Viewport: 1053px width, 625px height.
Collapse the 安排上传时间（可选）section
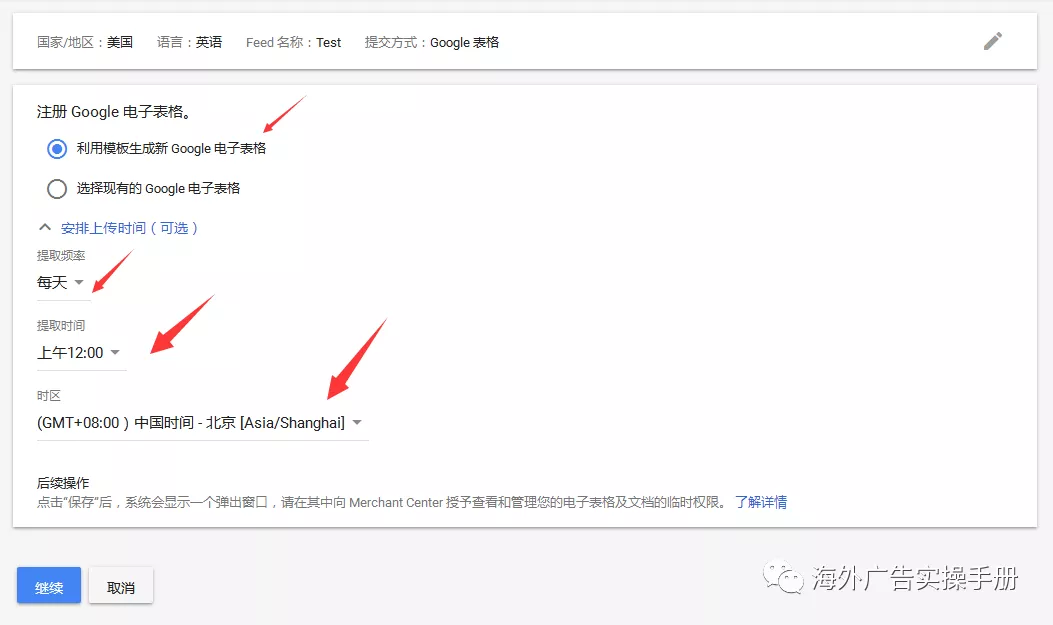tap(130, 228)
